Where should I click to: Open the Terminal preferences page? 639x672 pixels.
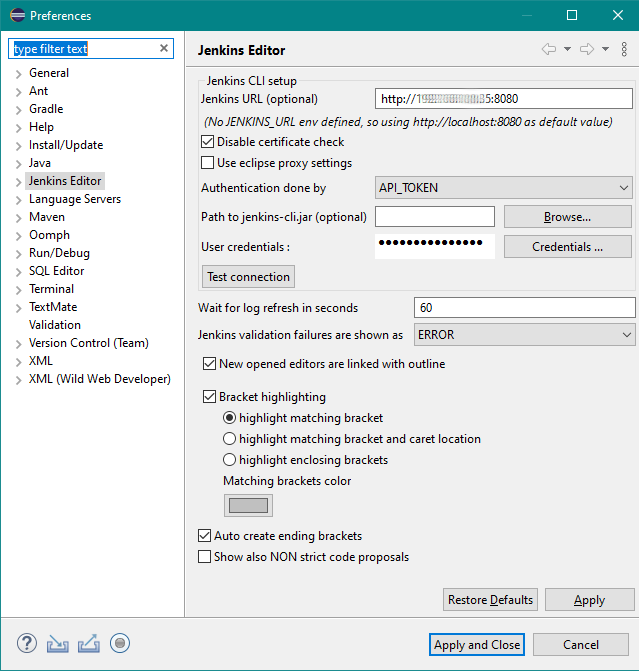click(x=51, y=289)
